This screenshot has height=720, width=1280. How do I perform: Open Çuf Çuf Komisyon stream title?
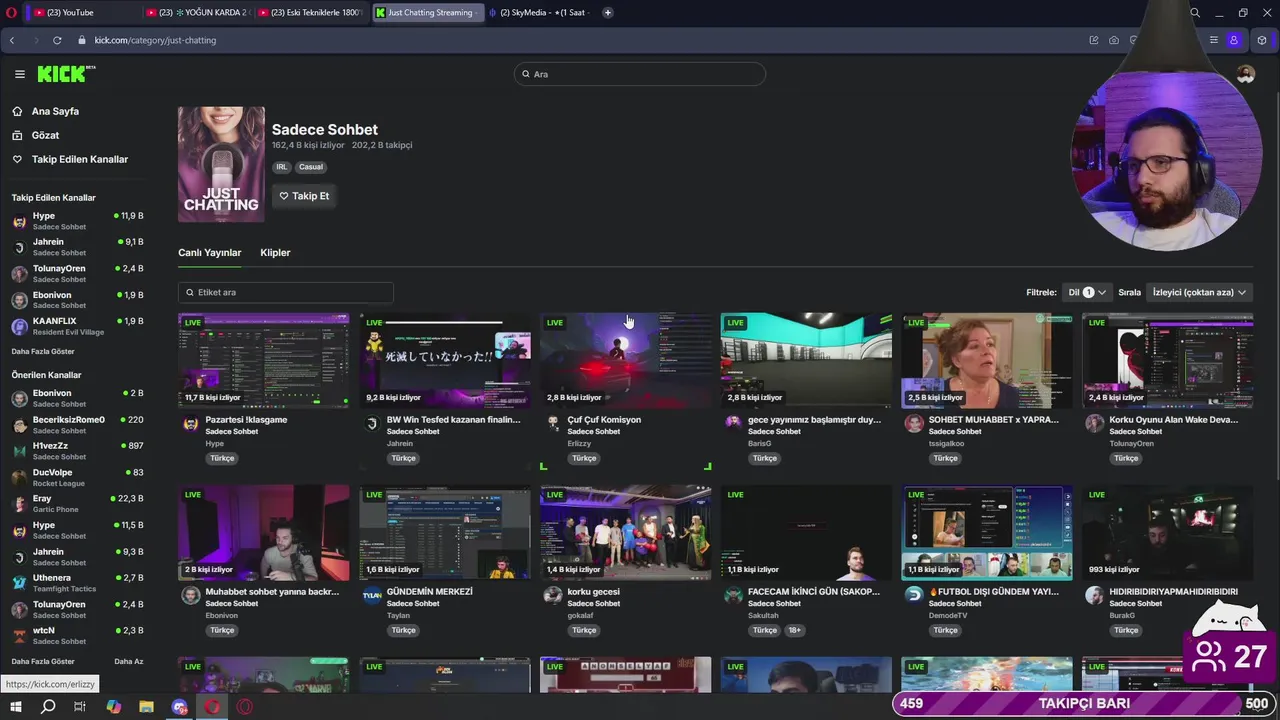603,420
